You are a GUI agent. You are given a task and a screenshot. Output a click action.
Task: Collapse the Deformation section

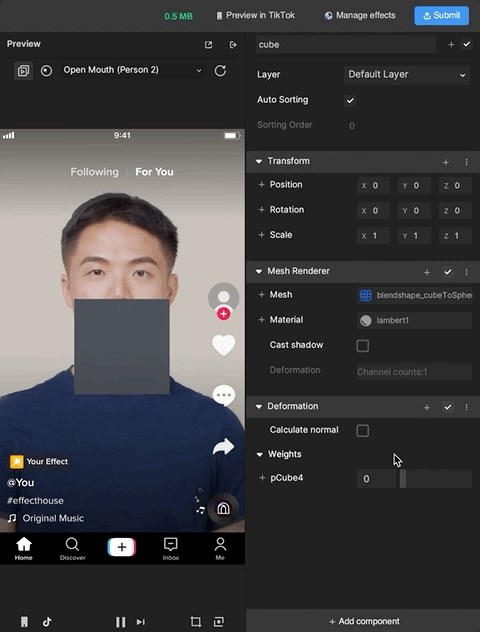click(x=259, y=407)
